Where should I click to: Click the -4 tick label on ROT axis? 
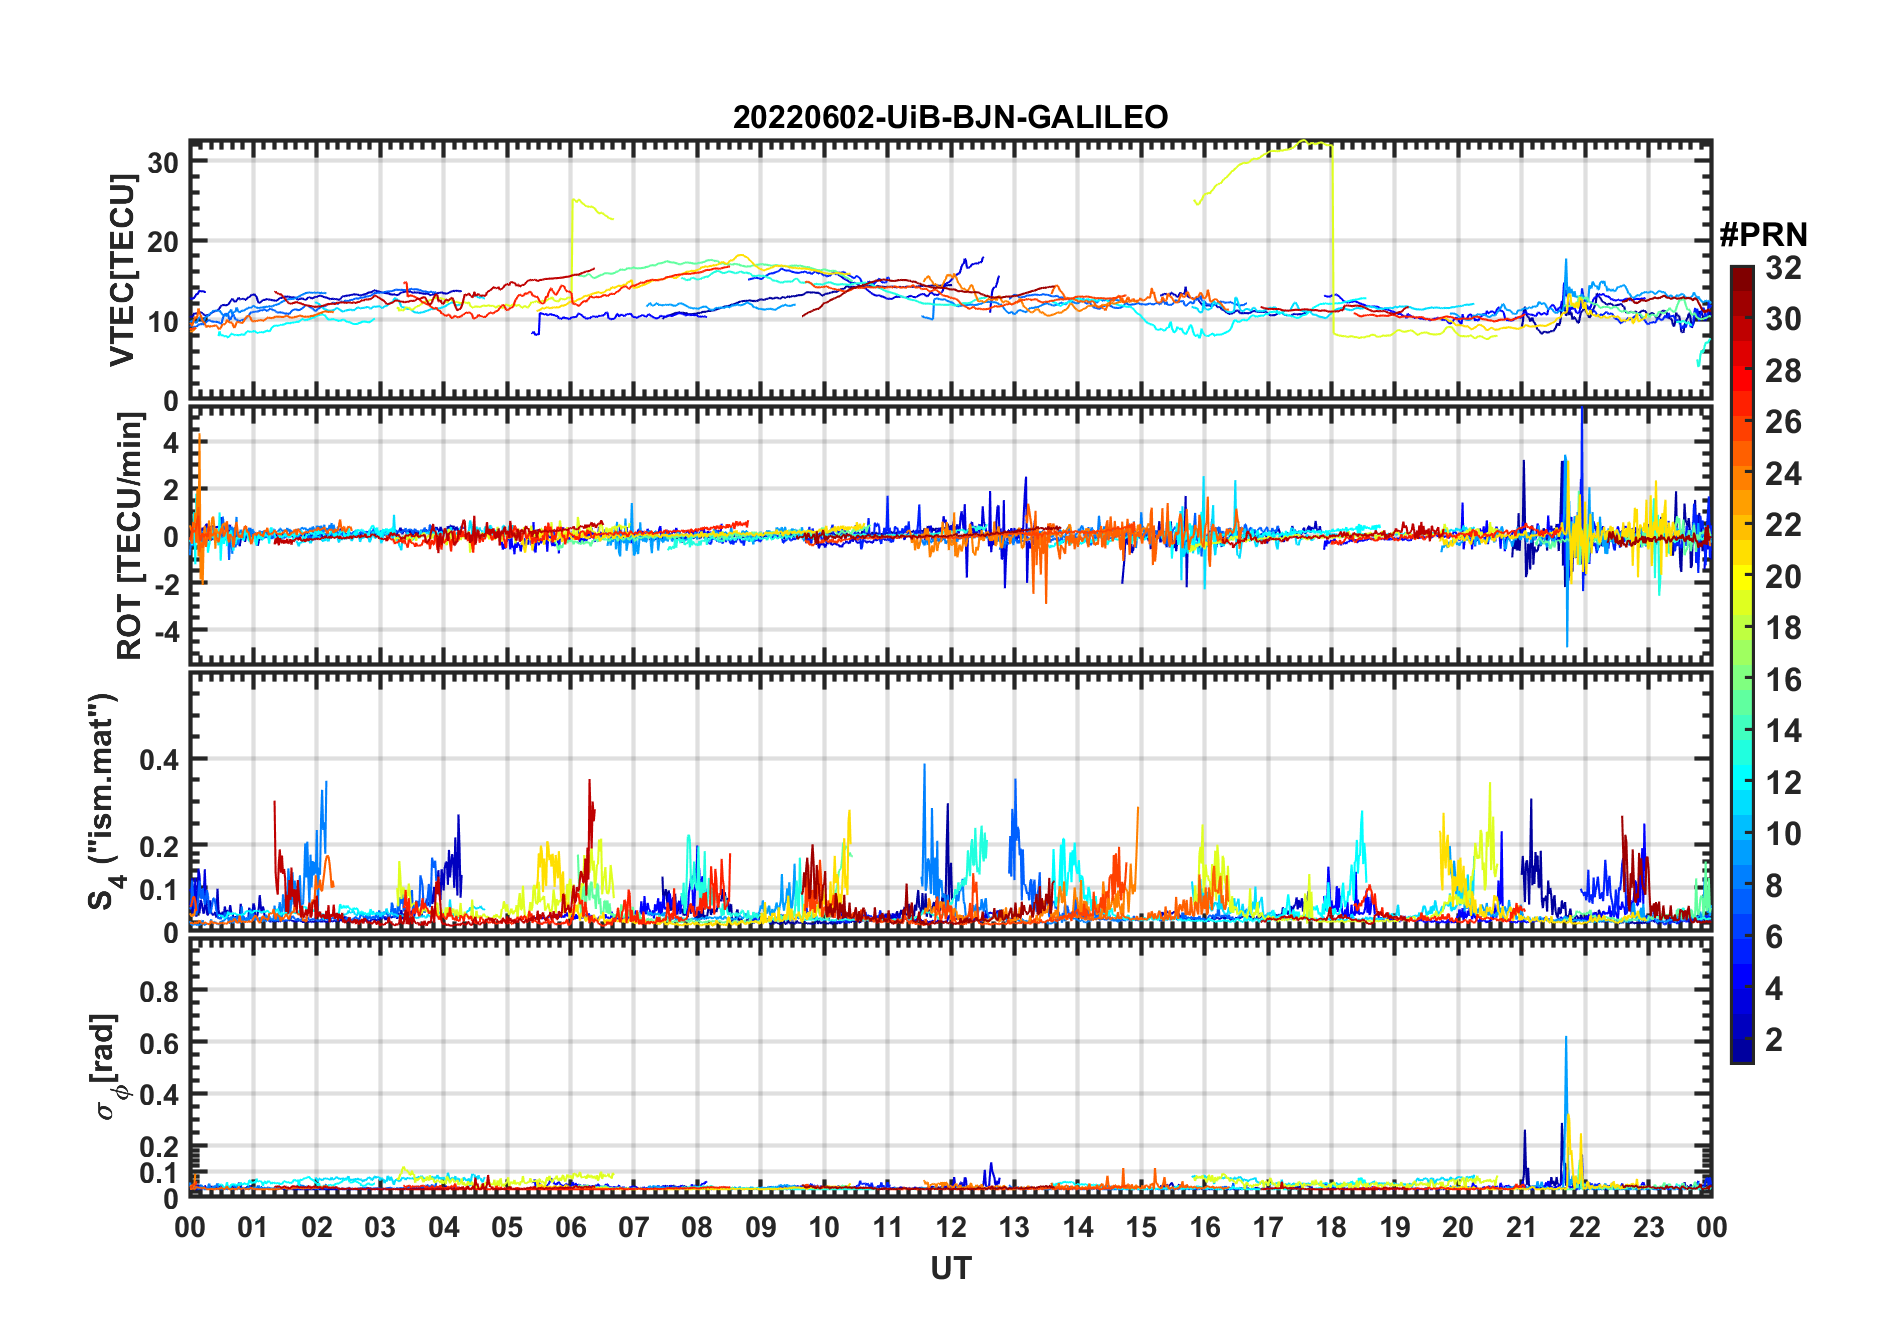164,632
